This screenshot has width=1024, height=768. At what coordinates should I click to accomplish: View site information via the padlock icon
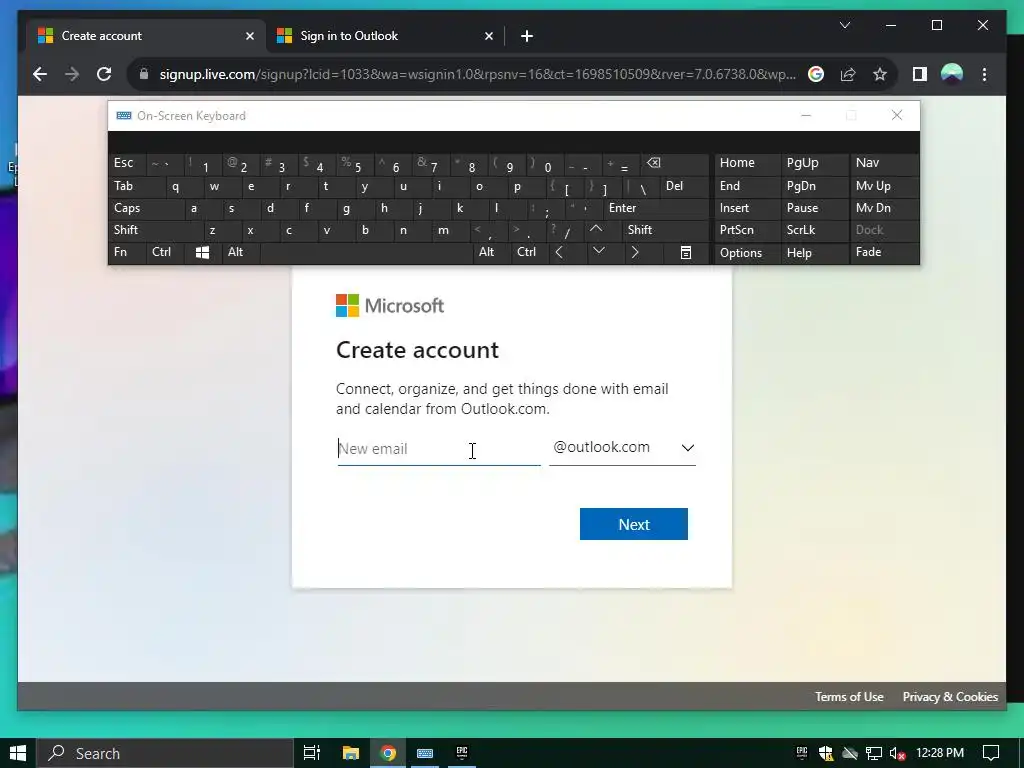click(x=144, y=74)
